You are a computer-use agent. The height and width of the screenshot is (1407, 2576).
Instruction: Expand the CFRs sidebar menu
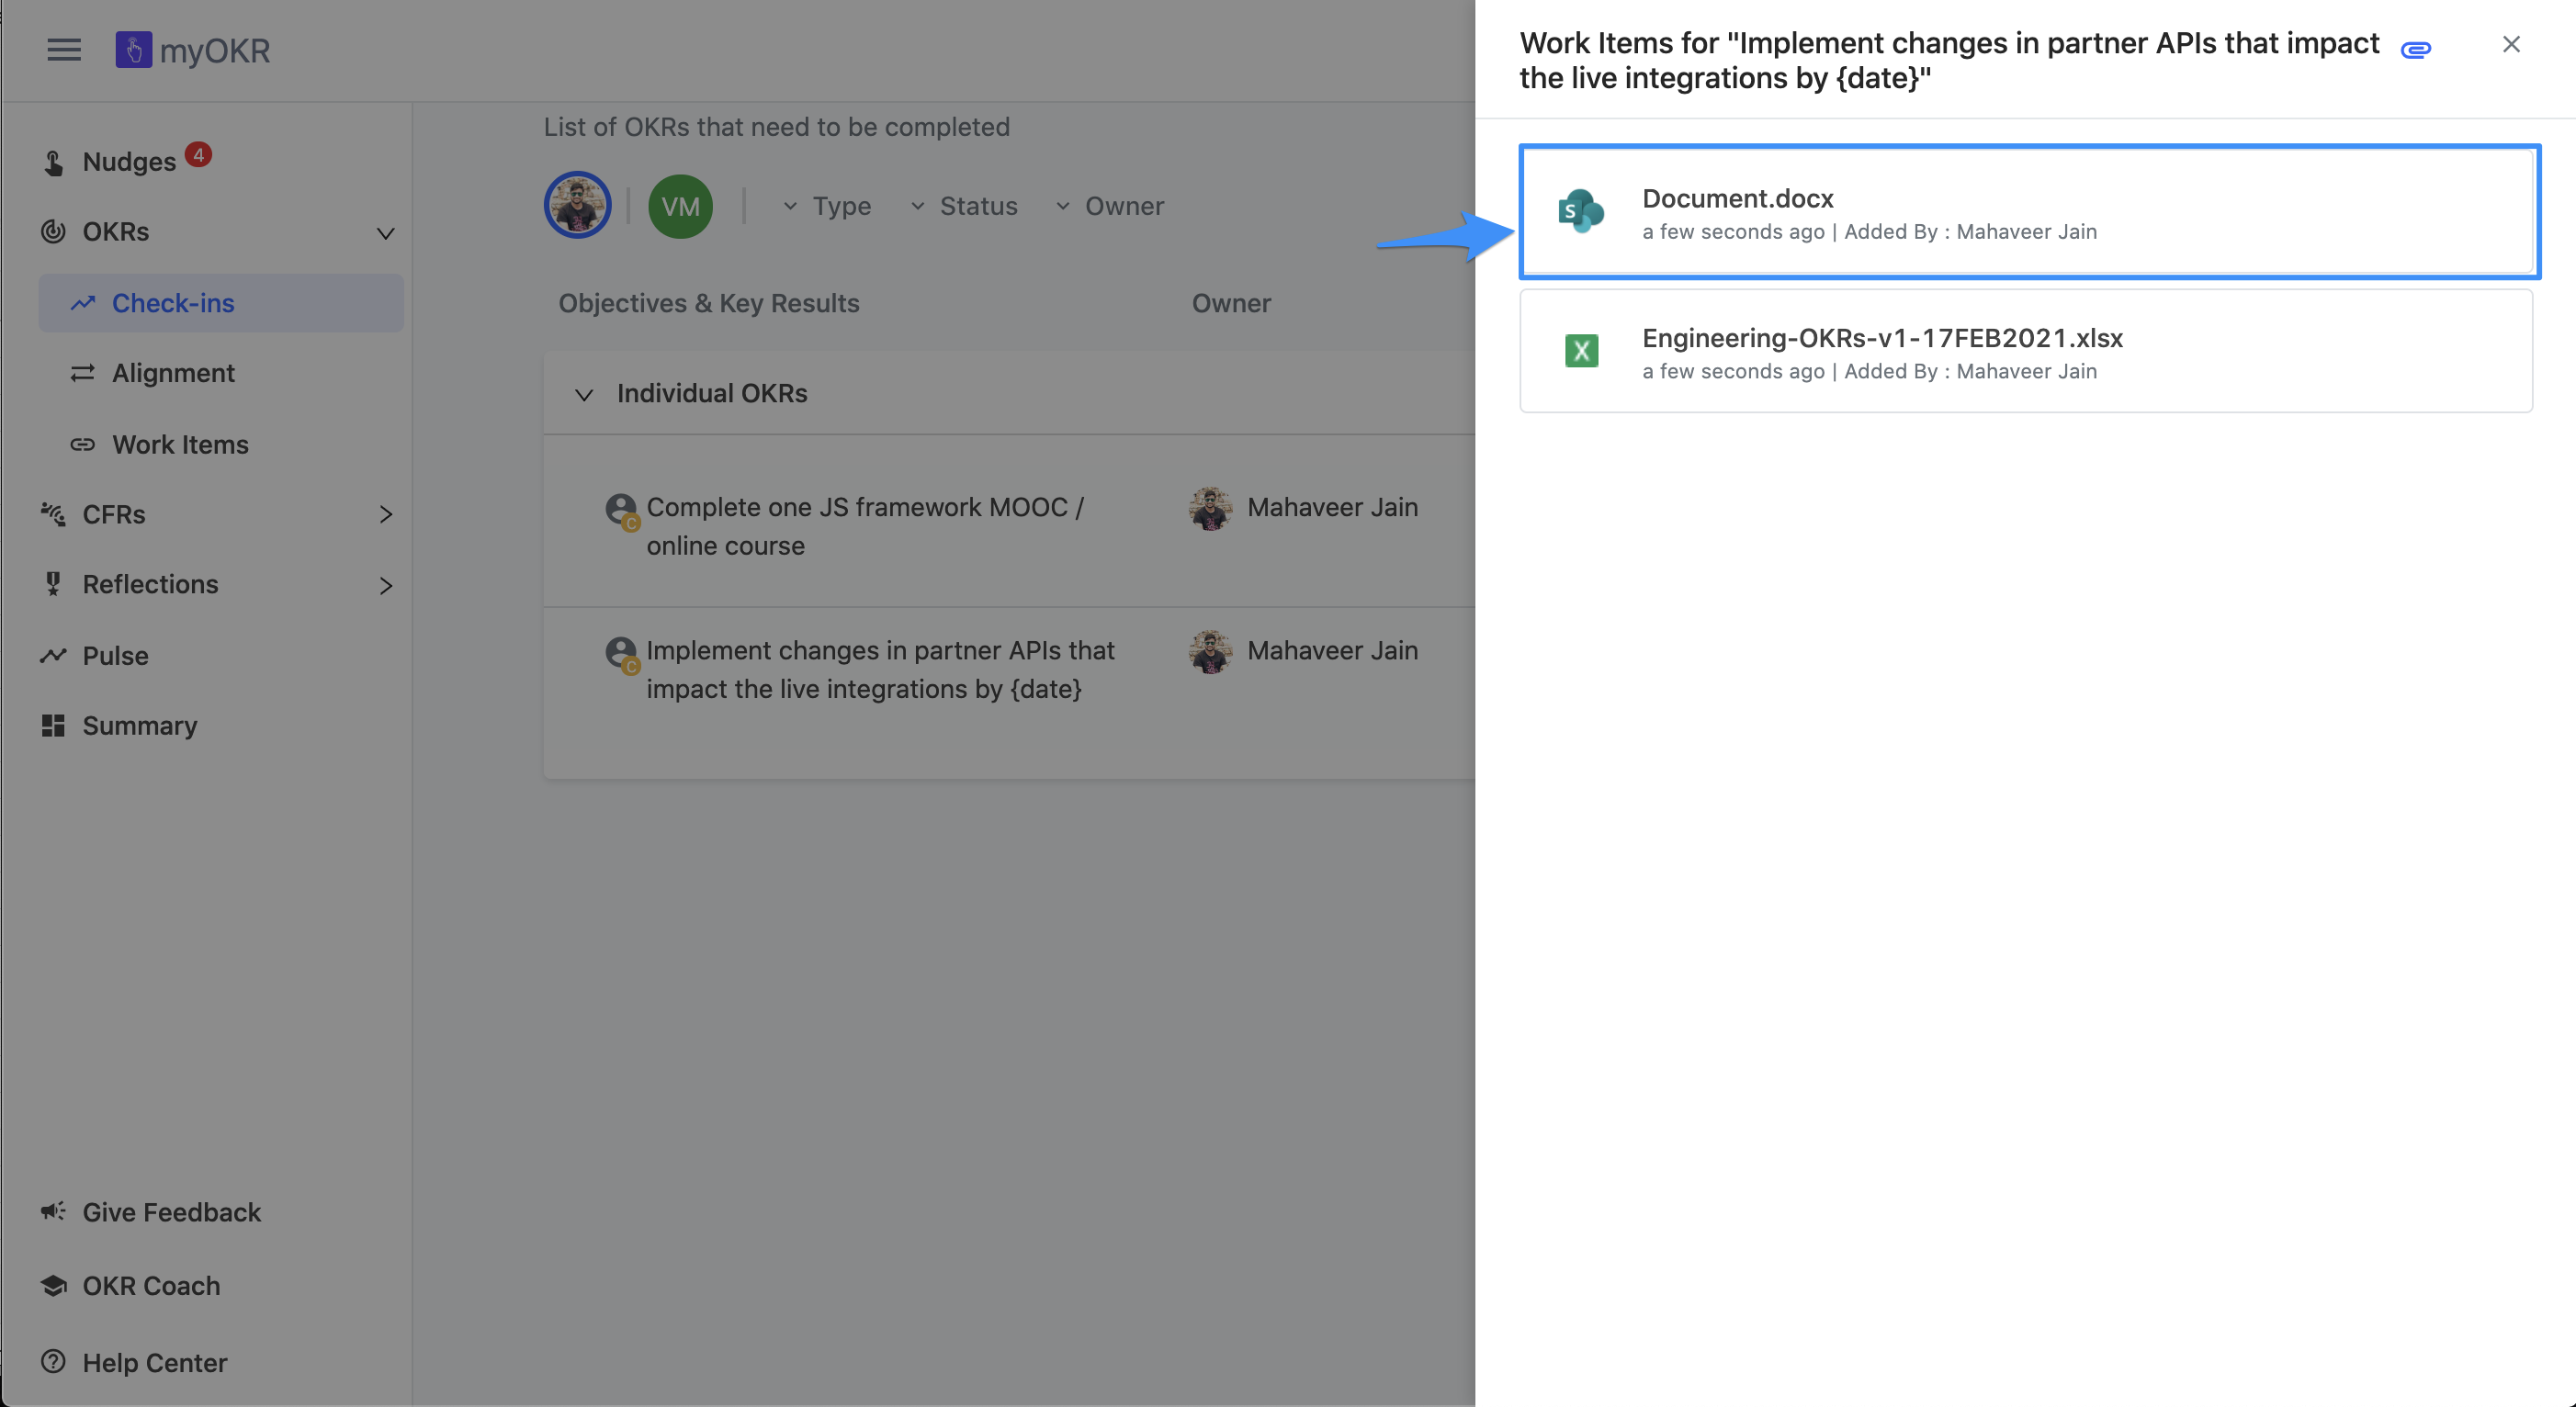(385, 515)
